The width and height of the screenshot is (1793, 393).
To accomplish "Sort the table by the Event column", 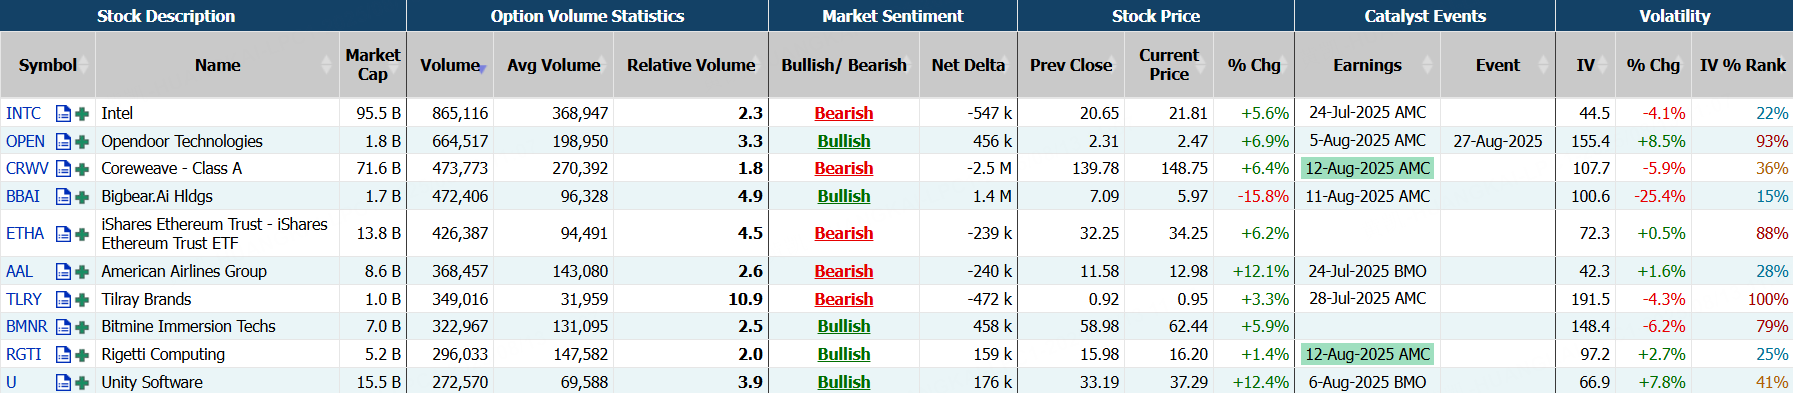I will click(x=1498, y=65).
